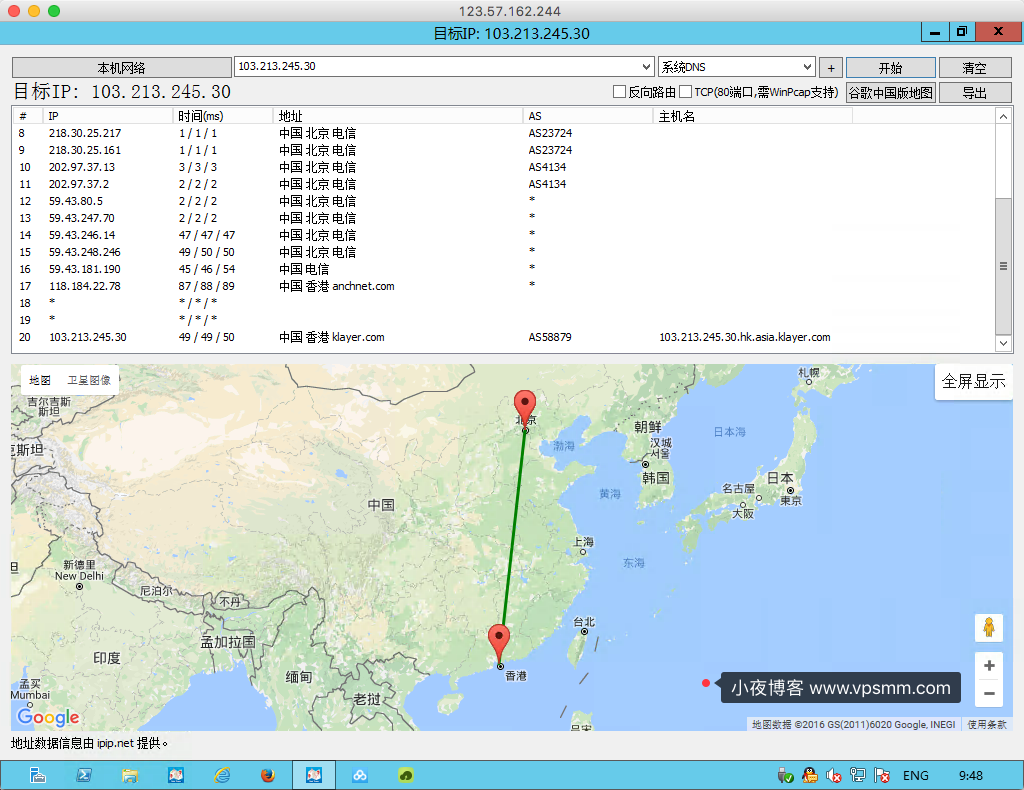The width and height of the screenshot is (1024, 790).
Task: Click the 谷歌中国版地图 button
Action: click(x=890, y=93)
